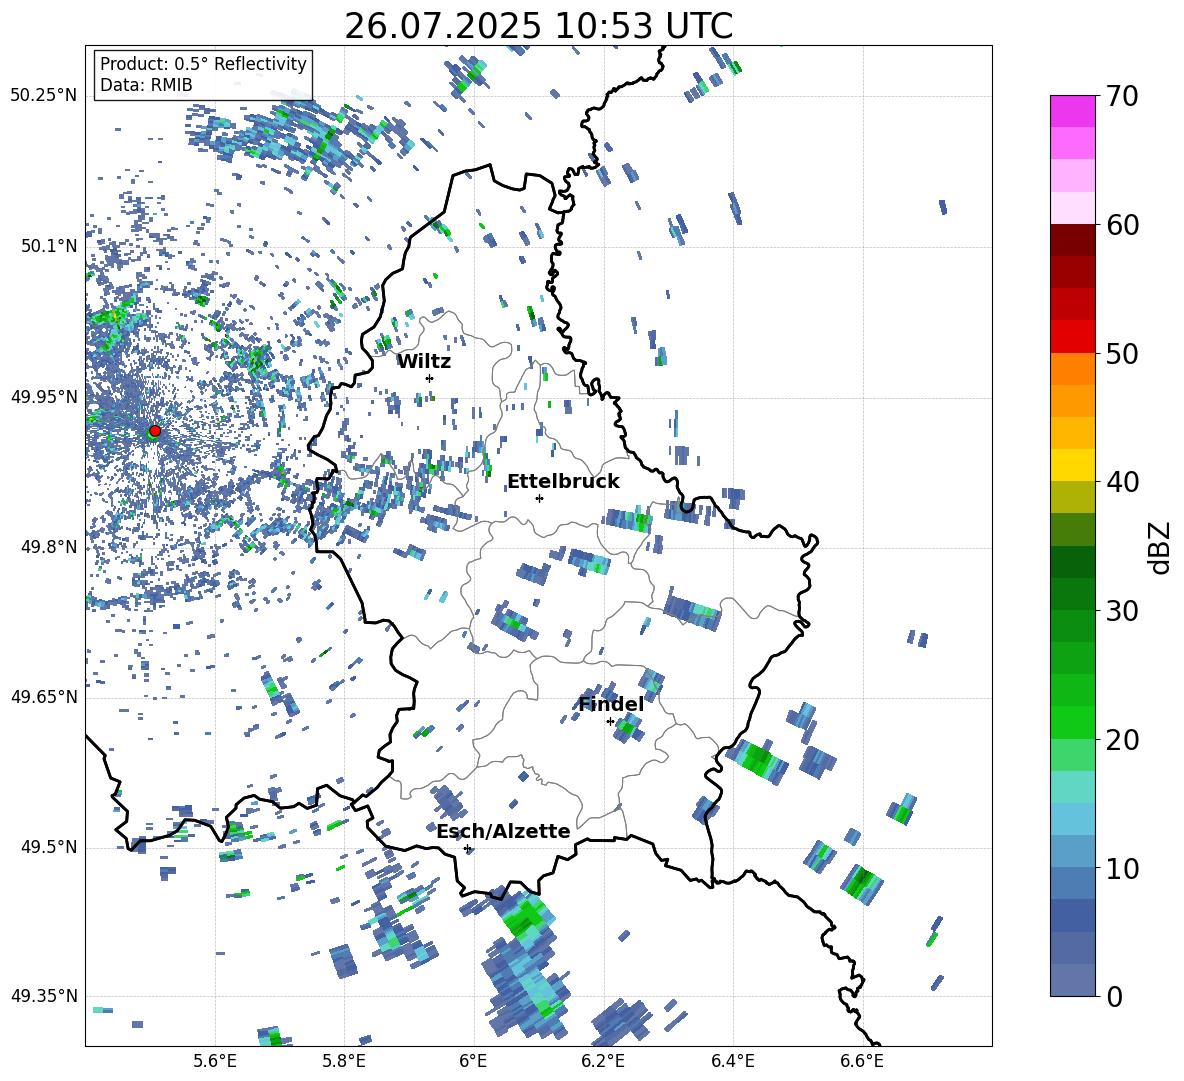The width and height of the screenshot is (1184, 1081).
Task: Click the 6.6°E longitude label
Action: pyautogui.click(x=862, y=1061)
